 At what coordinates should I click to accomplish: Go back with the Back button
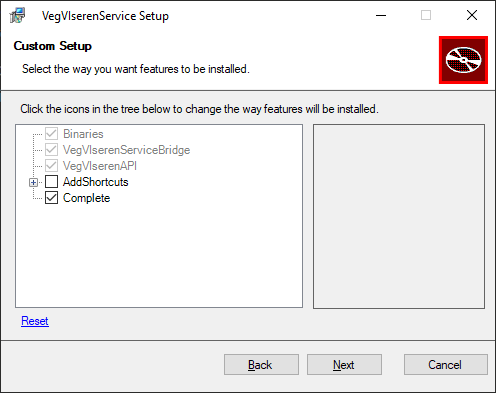pos(261,365)
